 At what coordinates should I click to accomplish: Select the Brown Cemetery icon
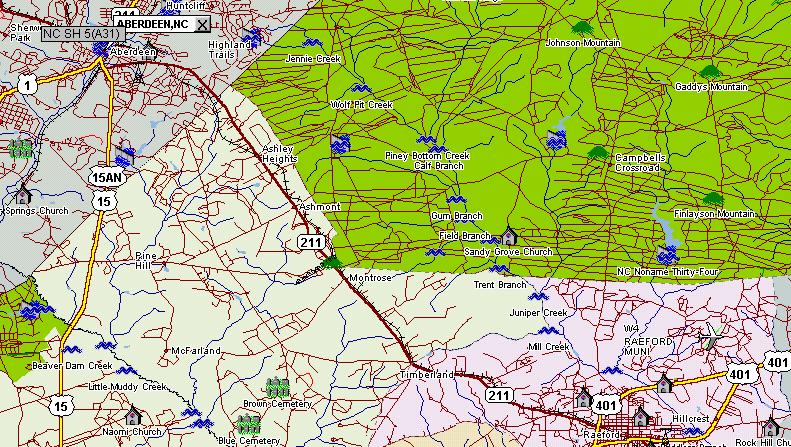[x=277, y=388]
